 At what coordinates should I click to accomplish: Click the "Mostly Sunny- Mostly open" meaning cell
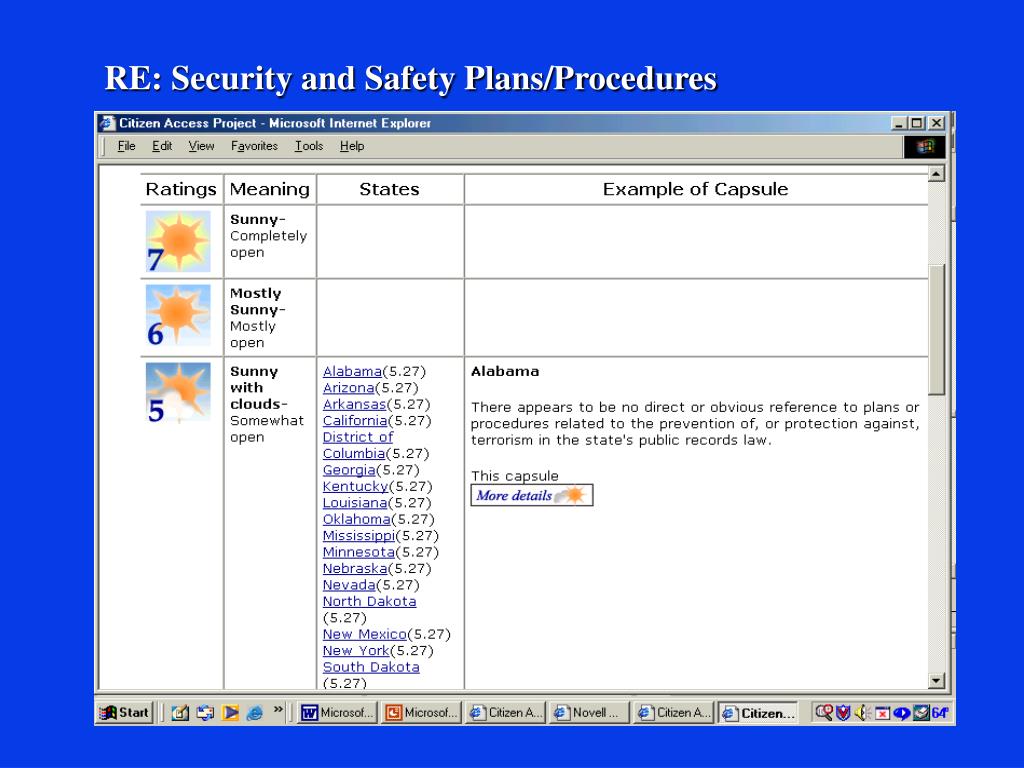point(270,317)
